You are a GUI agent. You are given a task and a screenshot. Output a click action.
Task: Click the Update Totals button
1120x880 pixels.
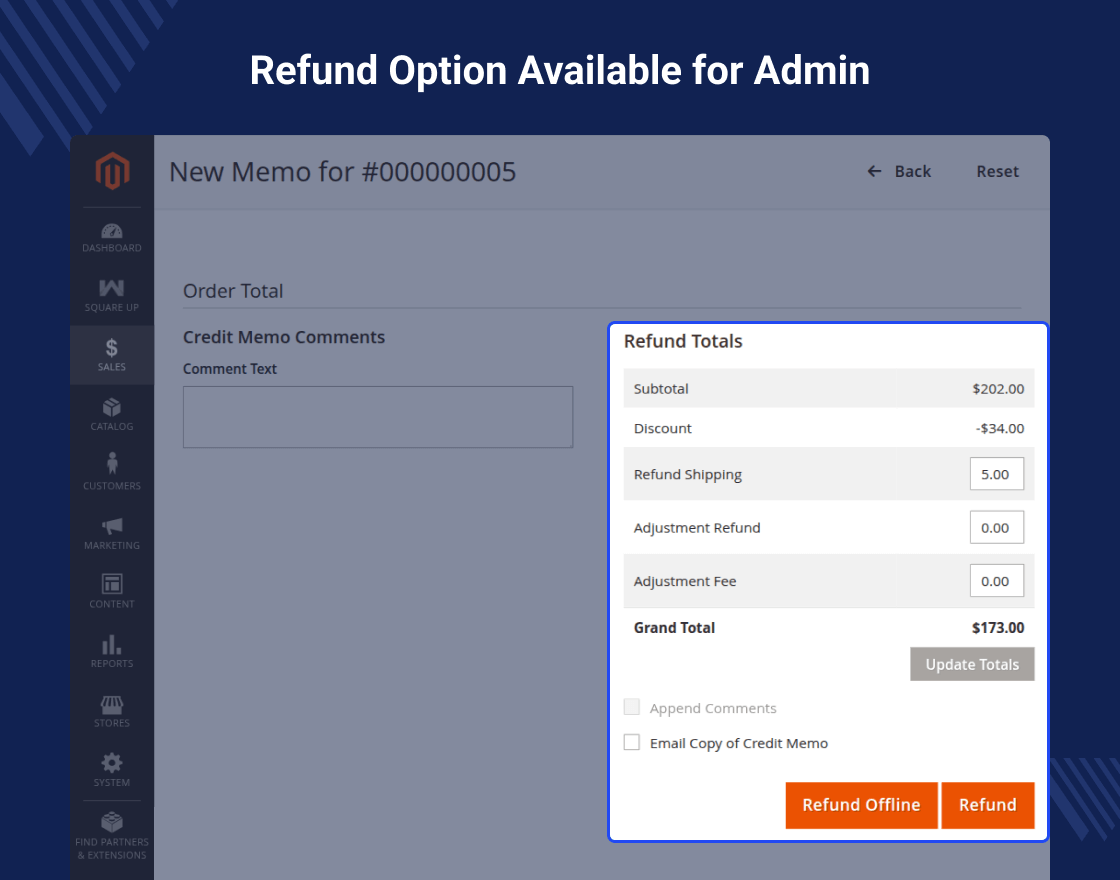tap(972, 664)
